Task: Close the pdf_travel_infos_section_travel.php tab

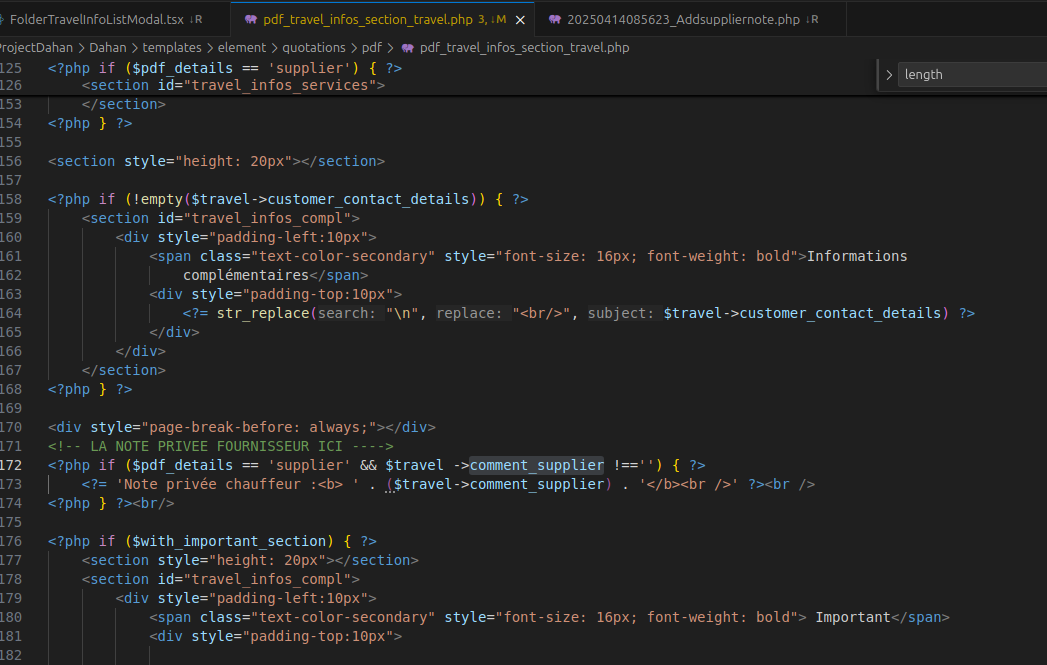Action: tap(520, 19)
